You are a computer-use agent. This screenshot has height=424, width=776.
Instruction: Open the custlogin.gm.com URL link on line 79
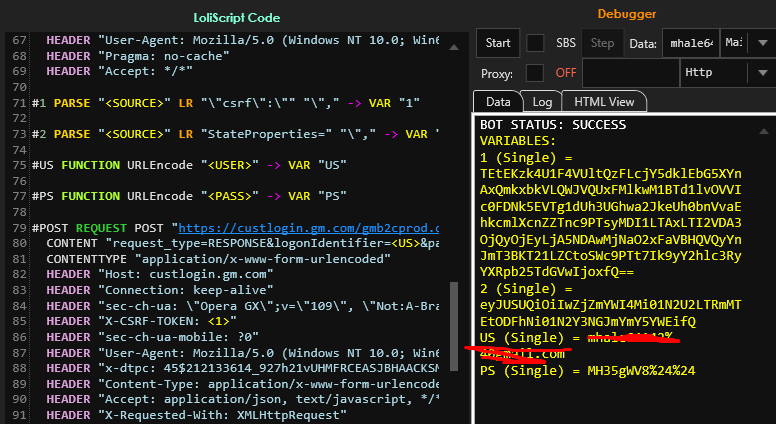pos(308,228)
